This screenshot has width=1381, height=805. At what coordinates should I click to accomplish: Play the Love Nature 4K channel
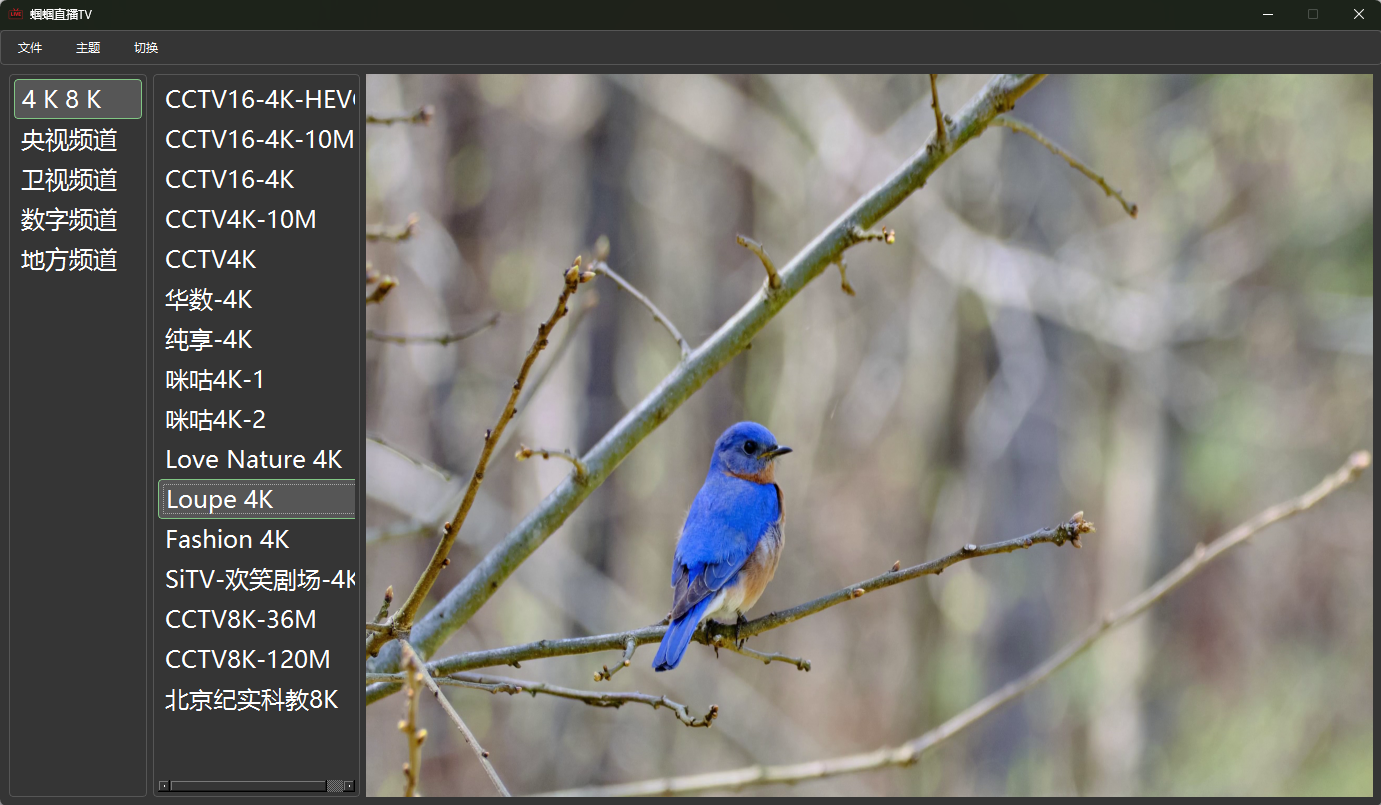tap(254, 460)
